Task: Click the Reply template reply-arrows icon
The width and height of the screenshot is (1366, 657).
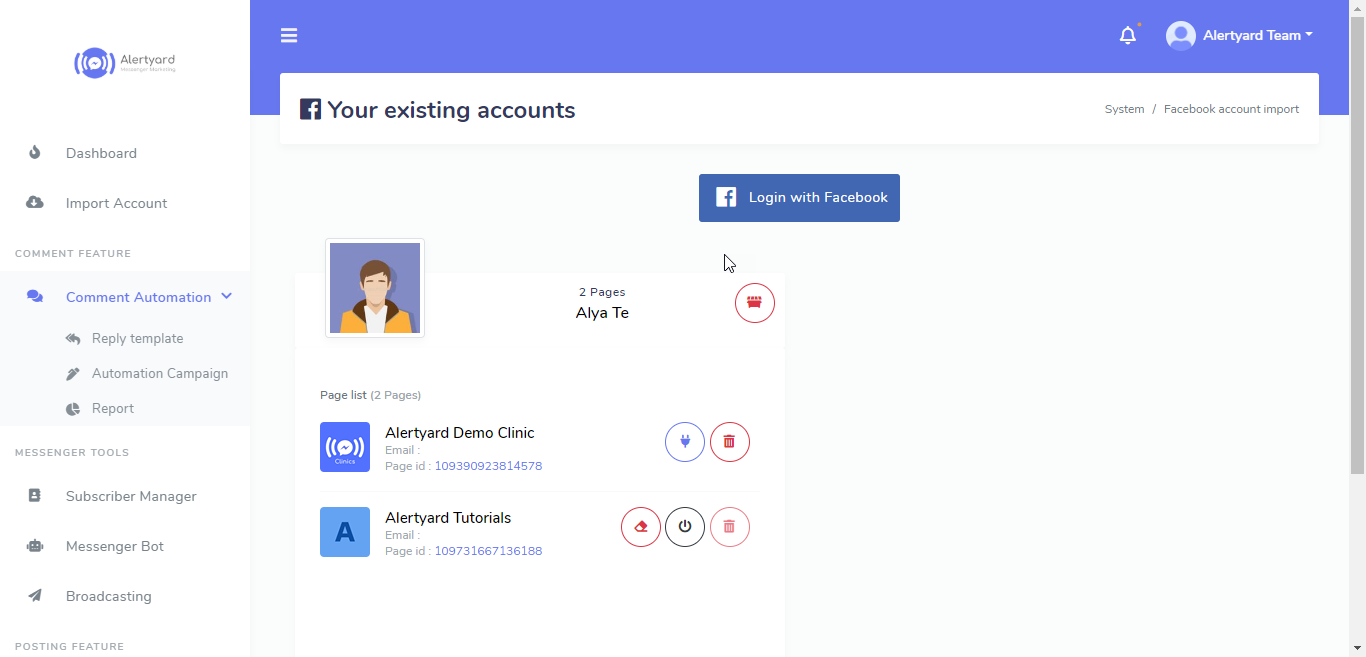Action: click(x=73, y=339)
